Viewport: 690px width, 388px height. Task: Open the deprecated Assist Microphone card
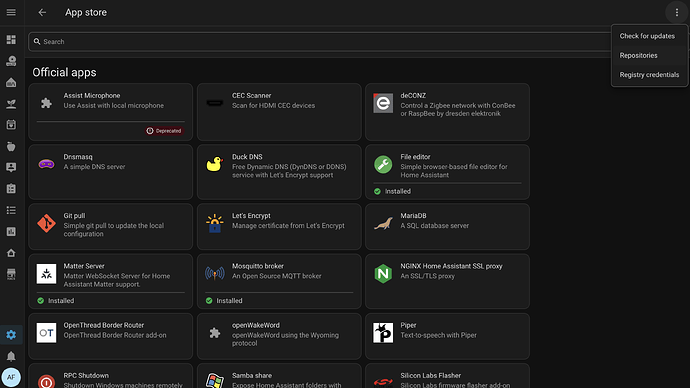pos(110,112)
